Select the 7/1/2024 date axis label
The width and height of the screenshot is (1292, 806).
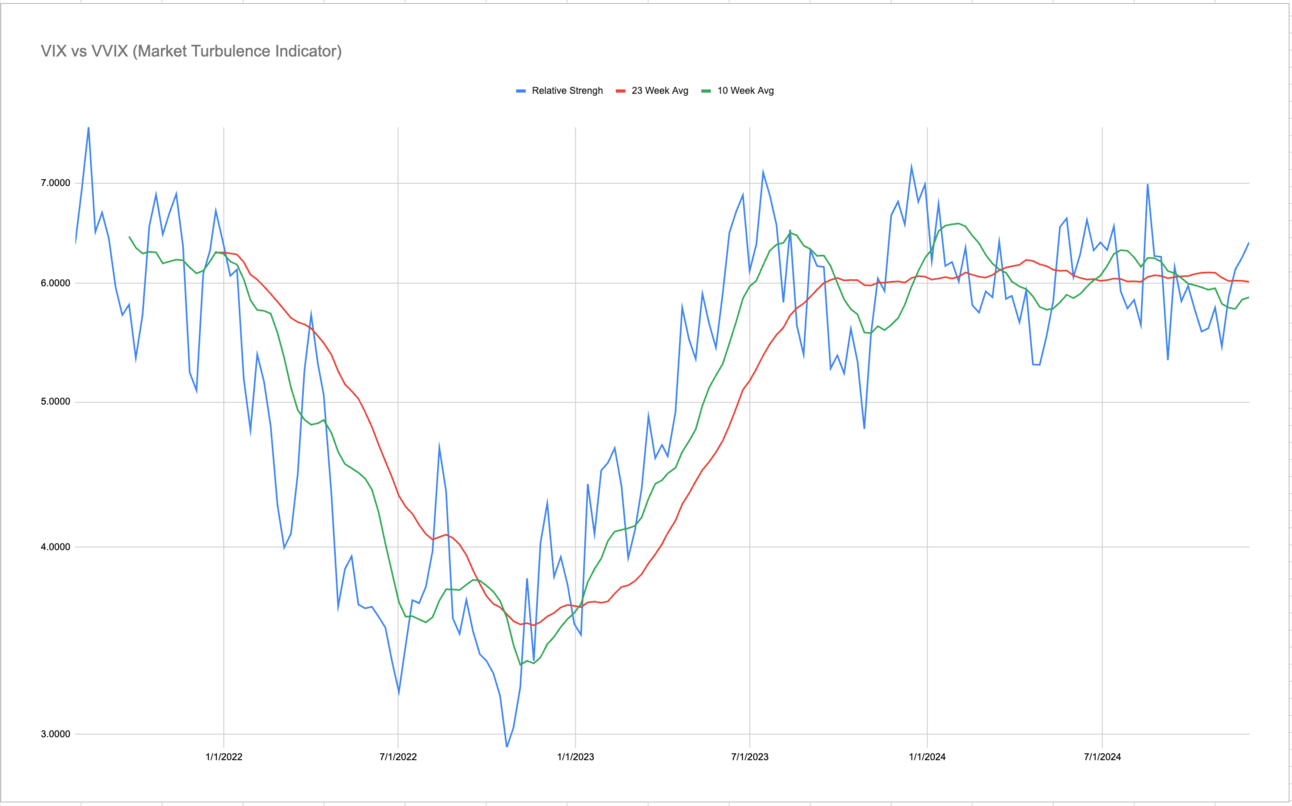tap(1102, 757)
